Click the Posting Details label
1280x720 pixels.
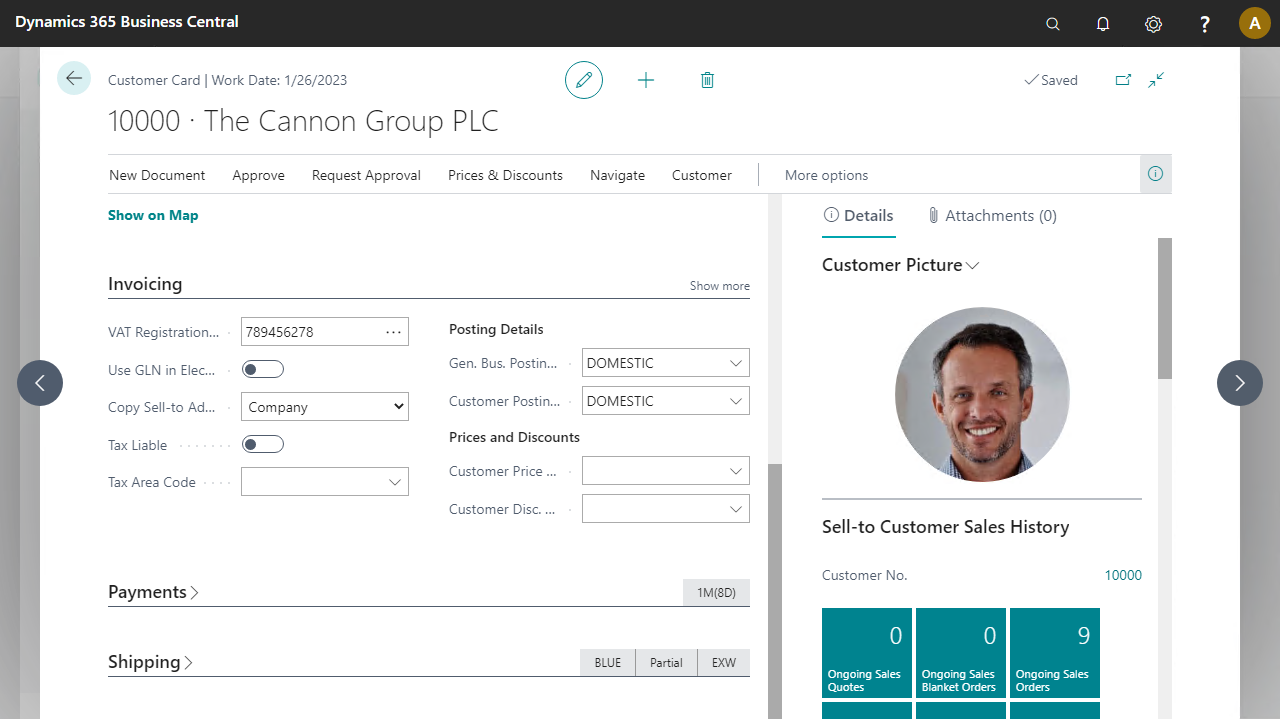(x=496, y=329)
